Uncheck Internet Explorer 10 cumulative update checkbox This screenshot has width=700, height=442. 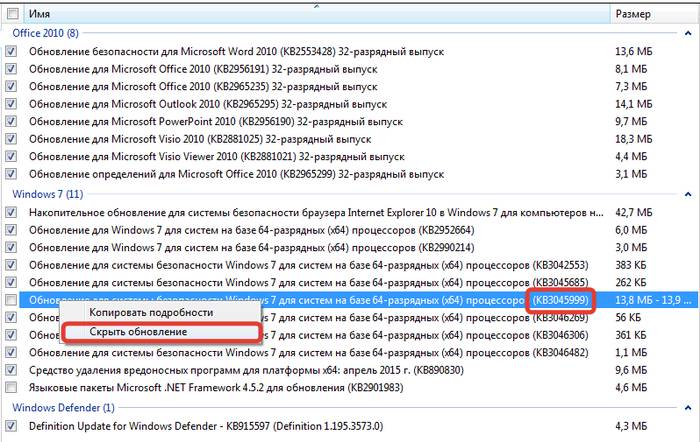(x=11, y=213)
